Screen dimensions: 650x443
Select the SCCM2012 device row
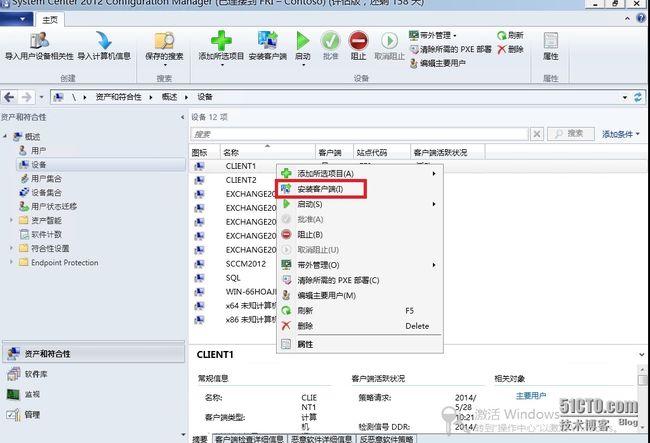click(x=245, y=264)
